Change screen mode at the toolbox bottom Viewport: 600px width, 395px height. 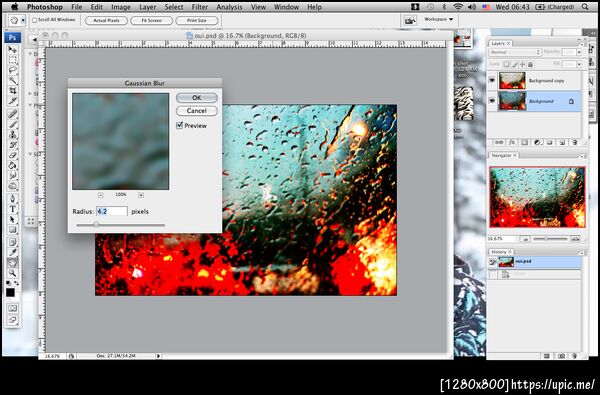12,320
